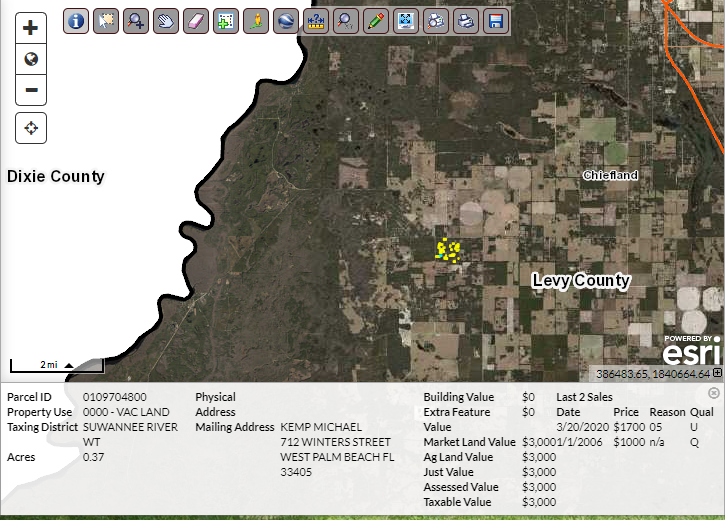The height and width of the screenshot is (520, 725).
Task: Click the locate crosshair button
Action: pos(31,128)
